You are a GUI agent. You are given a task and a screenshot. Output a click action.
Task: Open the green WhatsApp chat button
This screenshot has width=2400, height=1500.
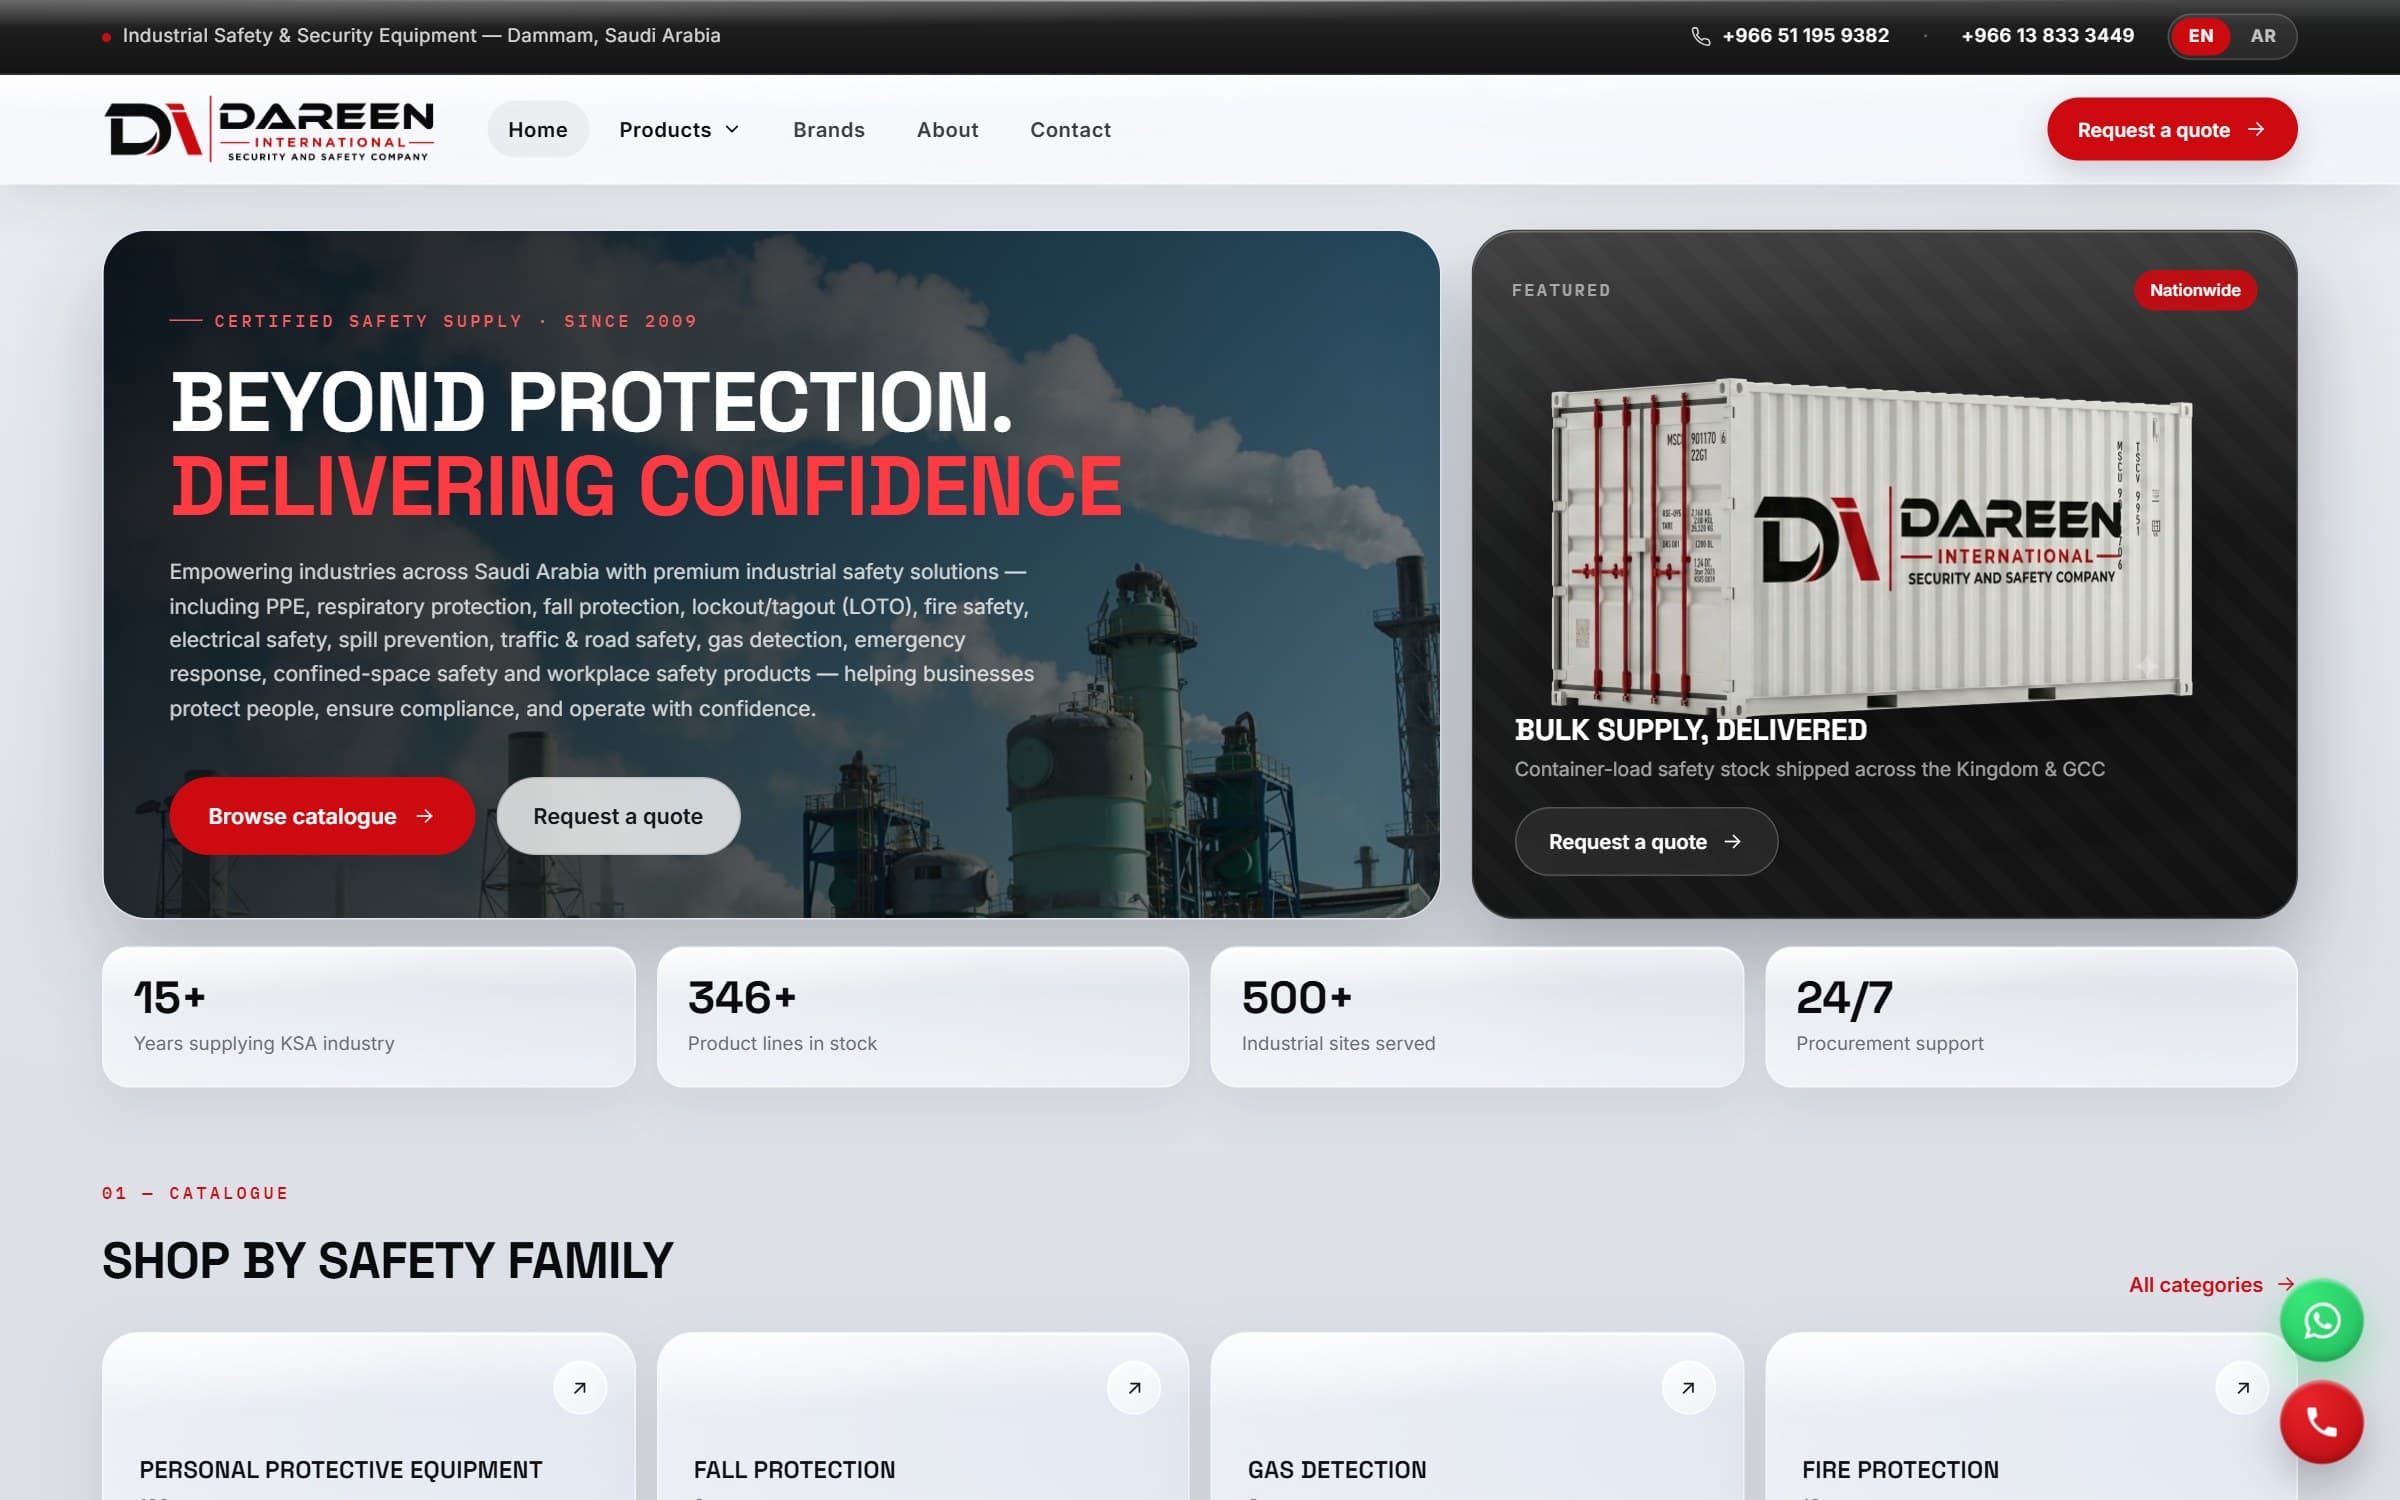click(x=2321, y=1321)
